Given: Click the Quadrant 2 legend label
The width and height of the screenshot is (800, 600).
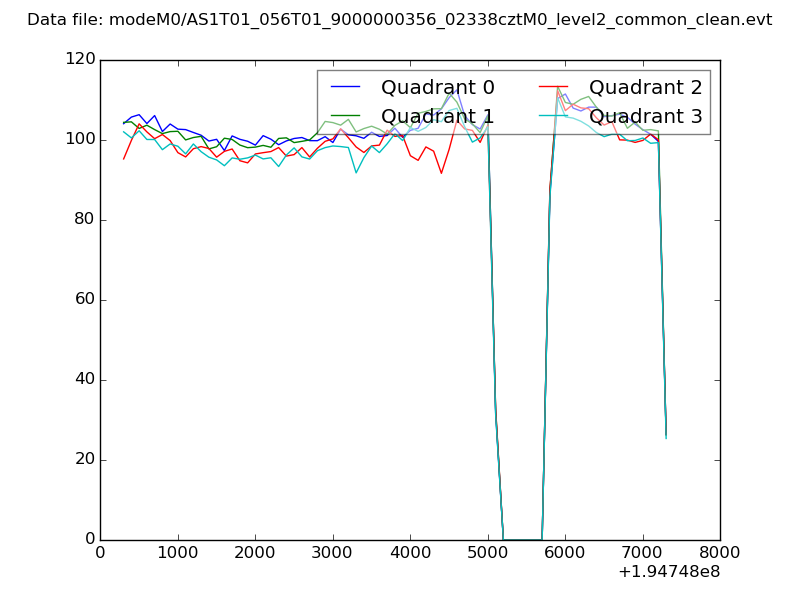Looking at the screenshot, I should coord(645,87).
